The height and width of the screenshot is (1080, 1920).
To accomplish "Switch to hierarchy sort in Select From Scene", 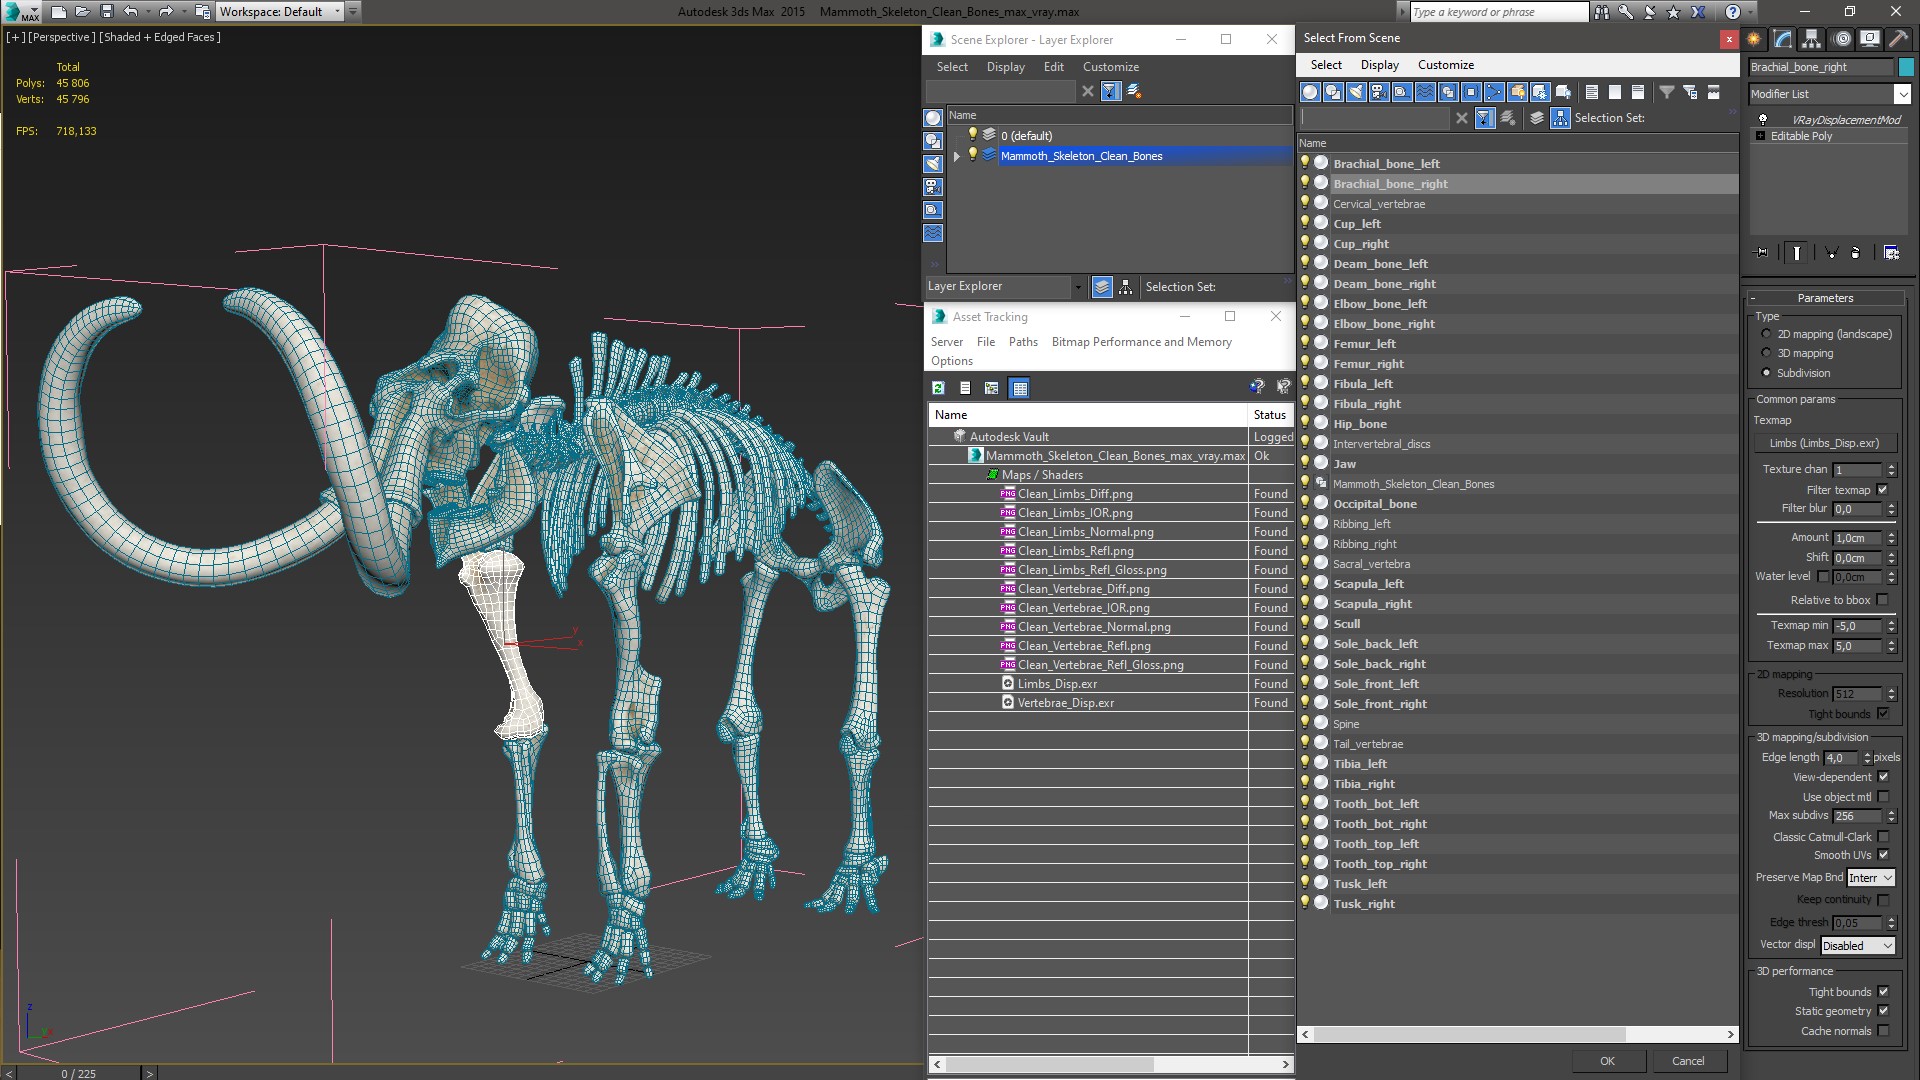I will coord(1560,118).
